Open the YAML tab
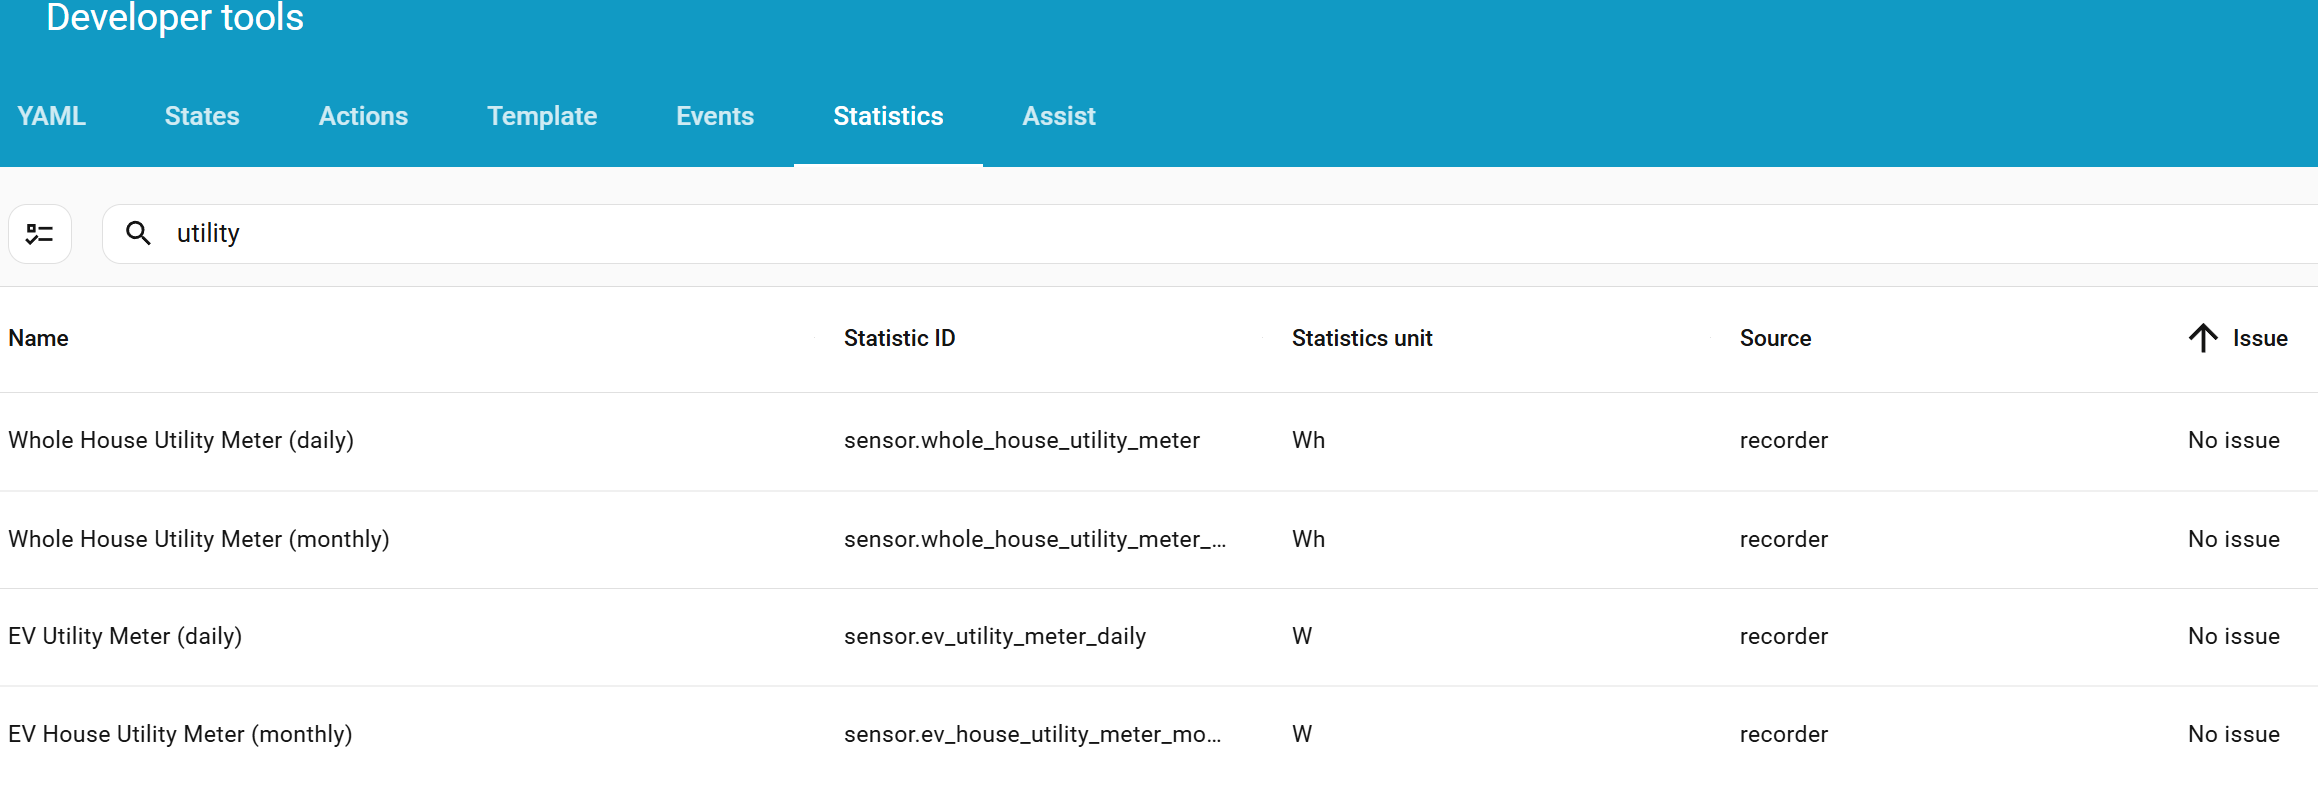The width and height of the screenshot is (2318, 787). tap(52, 116)
